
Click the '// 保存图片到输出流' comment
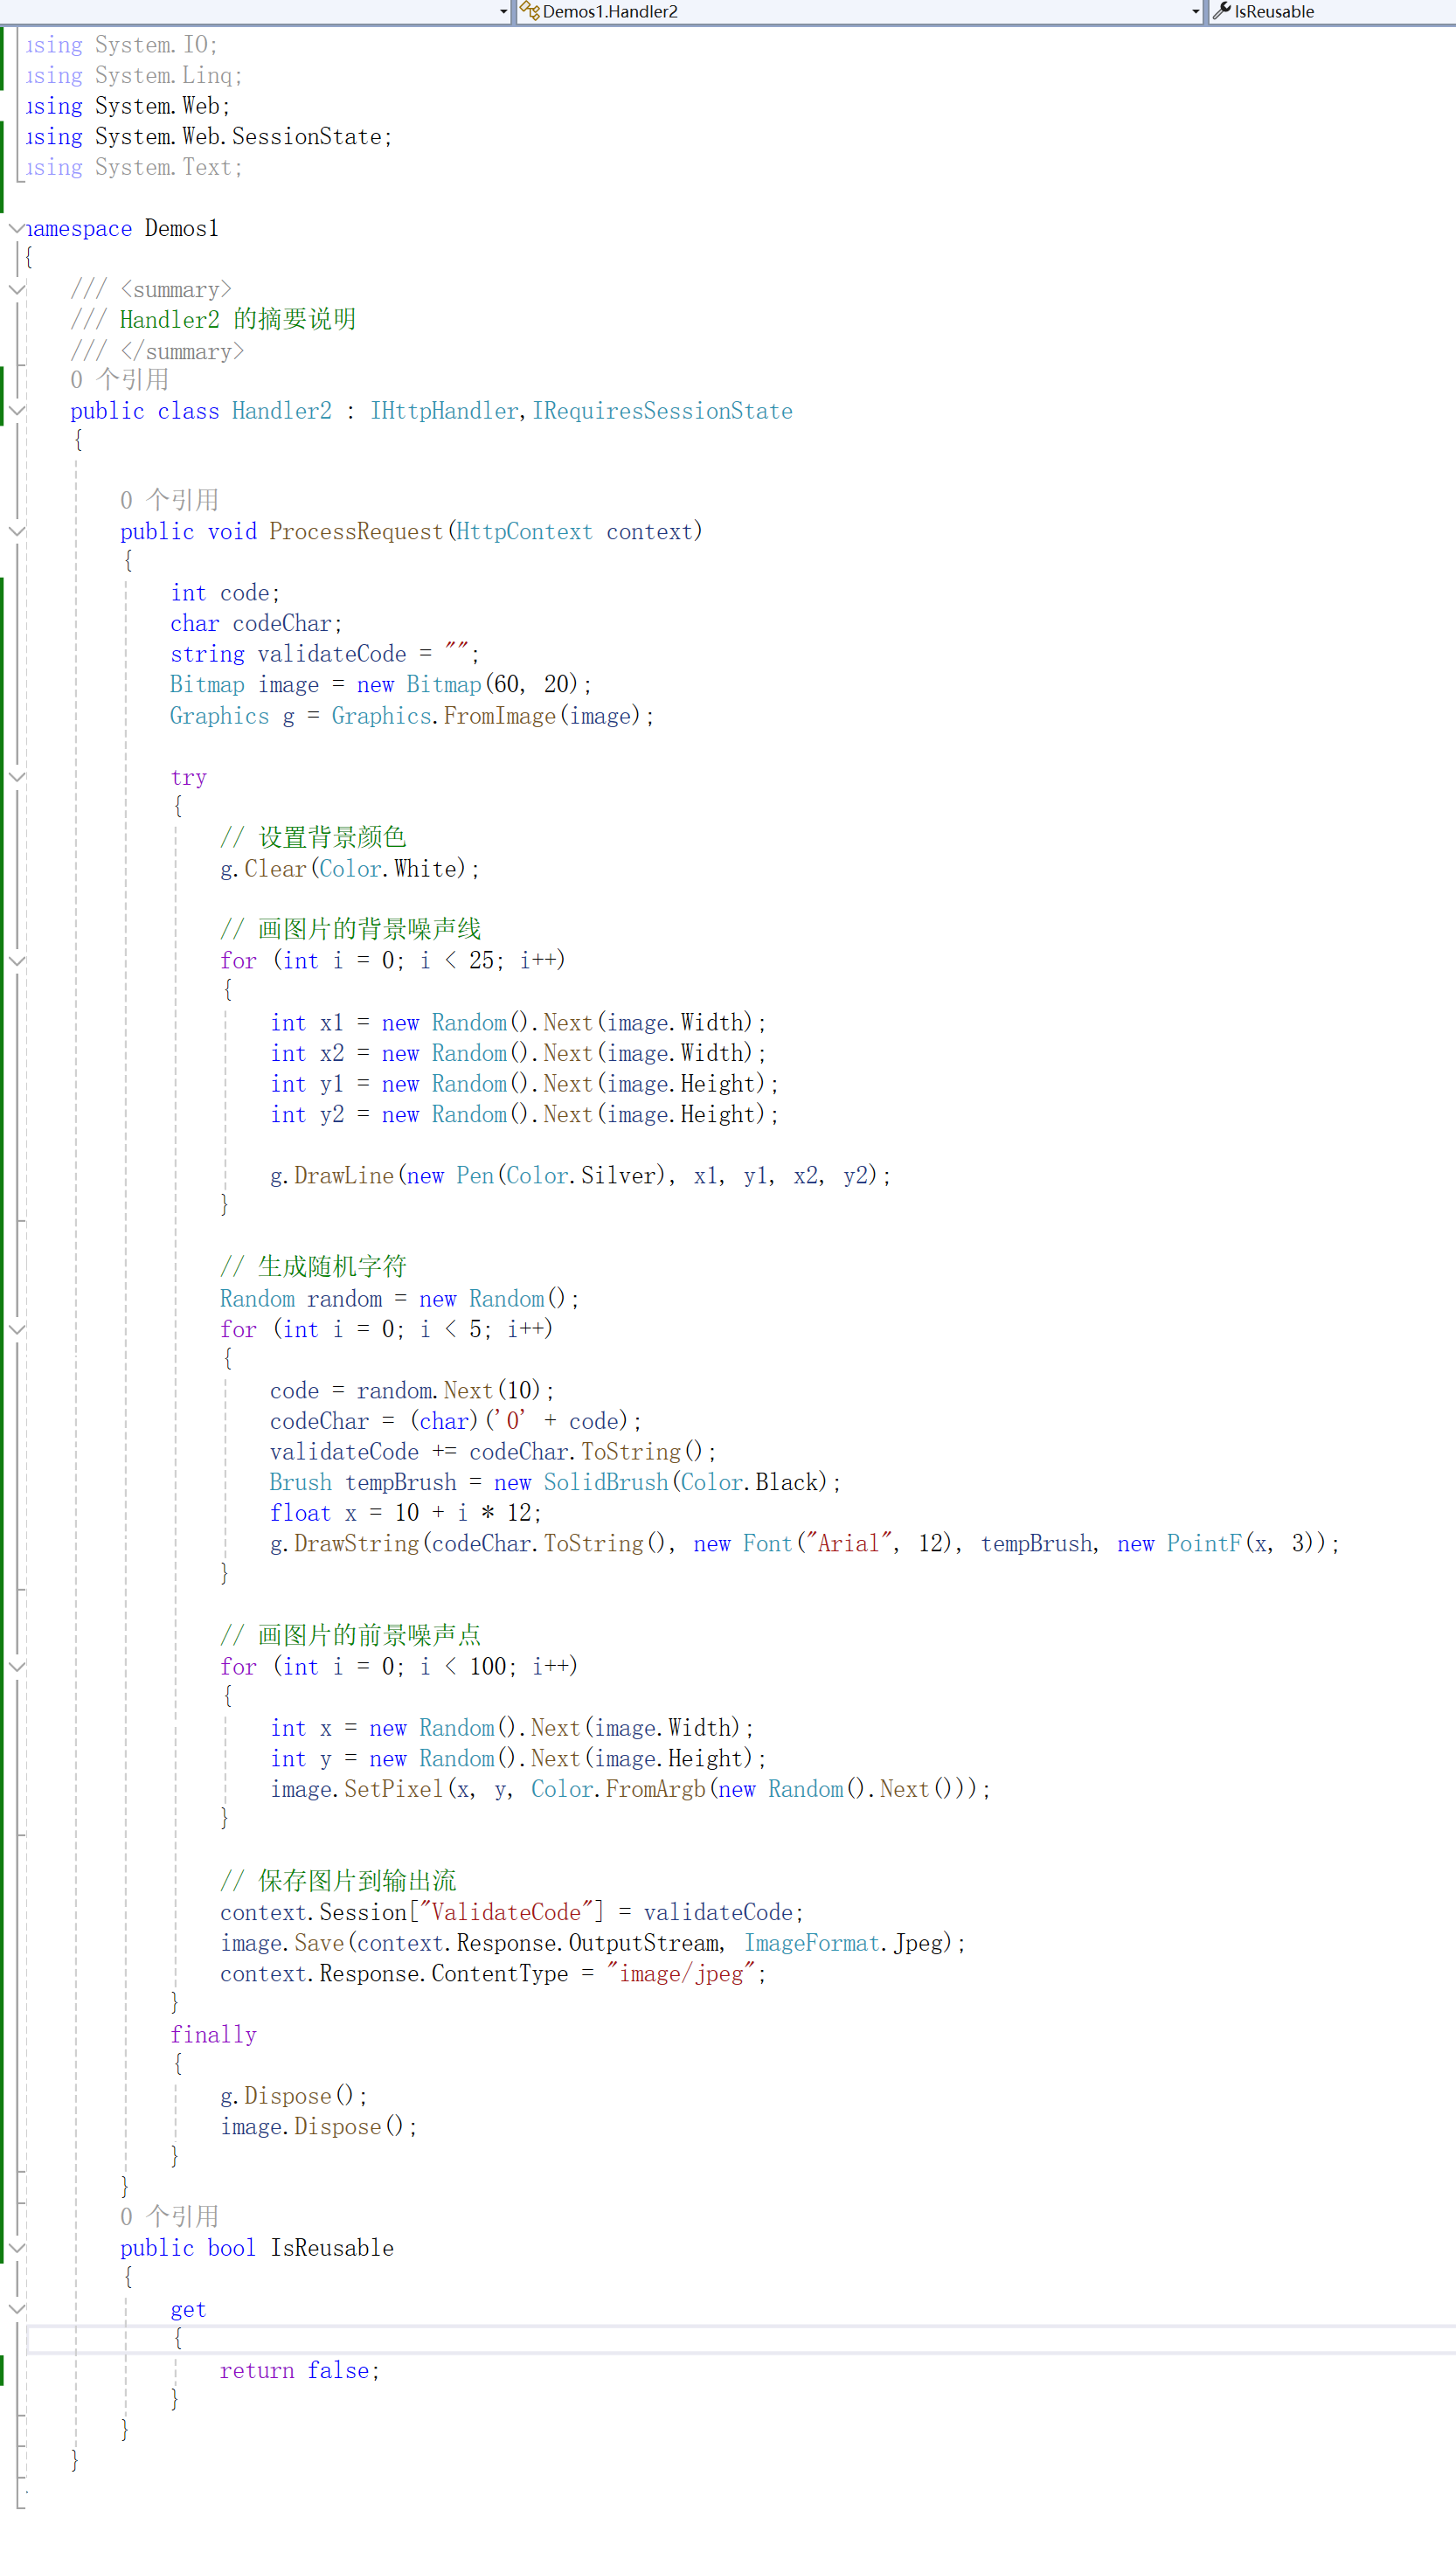tap(338, 1881)
